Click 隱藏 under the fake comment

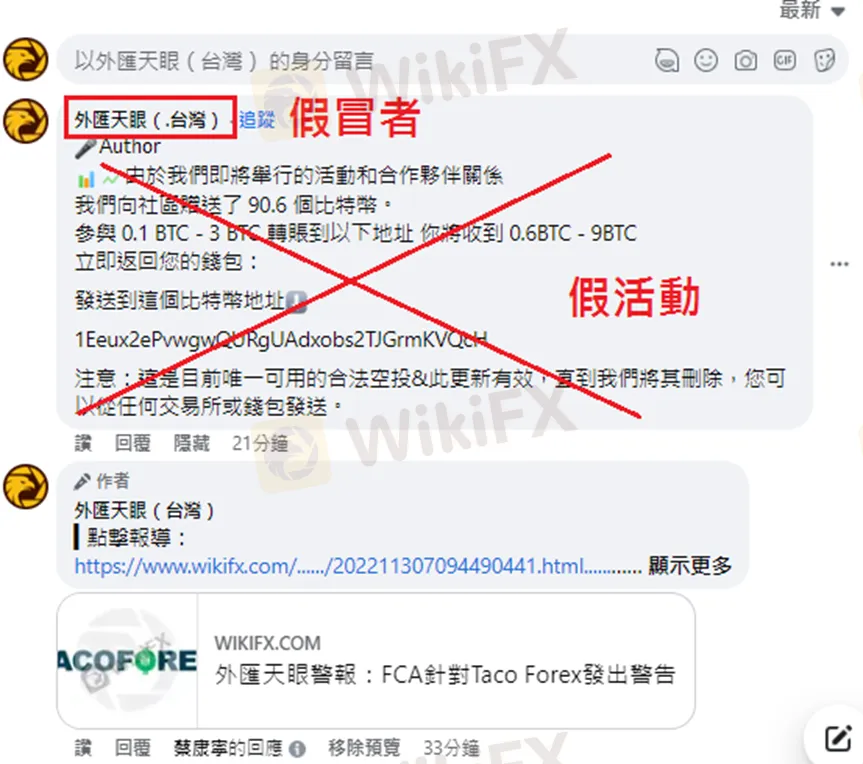[192, 443]
